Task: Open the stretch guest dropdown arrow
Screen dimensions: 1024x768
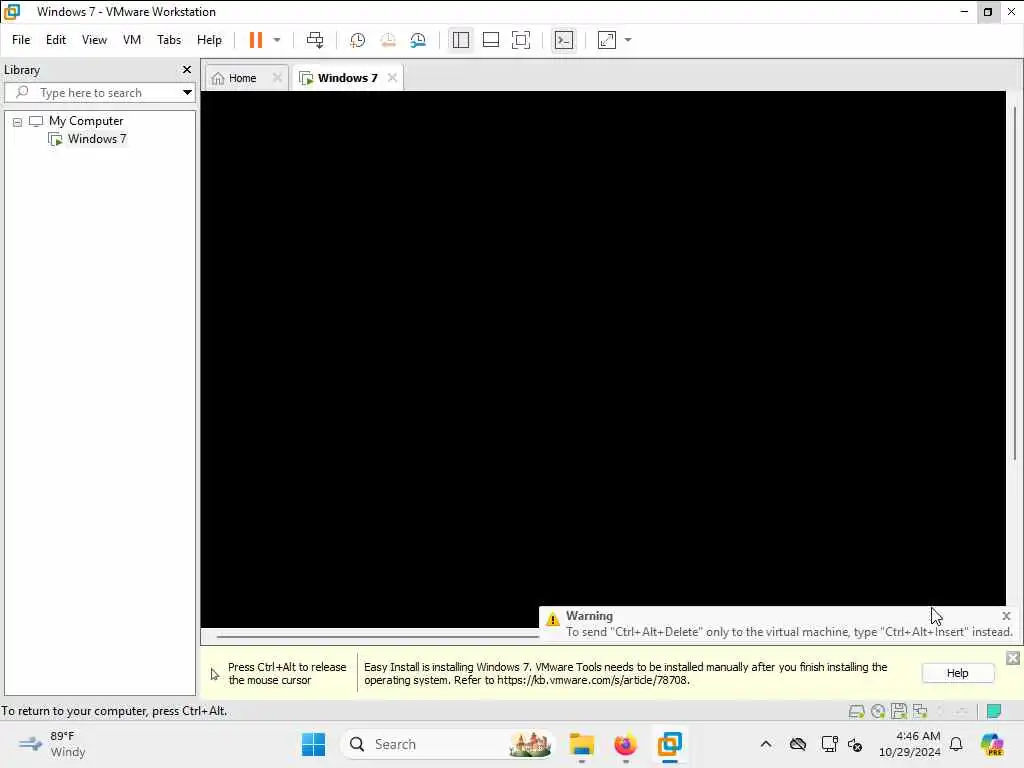Action: click(628, 40)
